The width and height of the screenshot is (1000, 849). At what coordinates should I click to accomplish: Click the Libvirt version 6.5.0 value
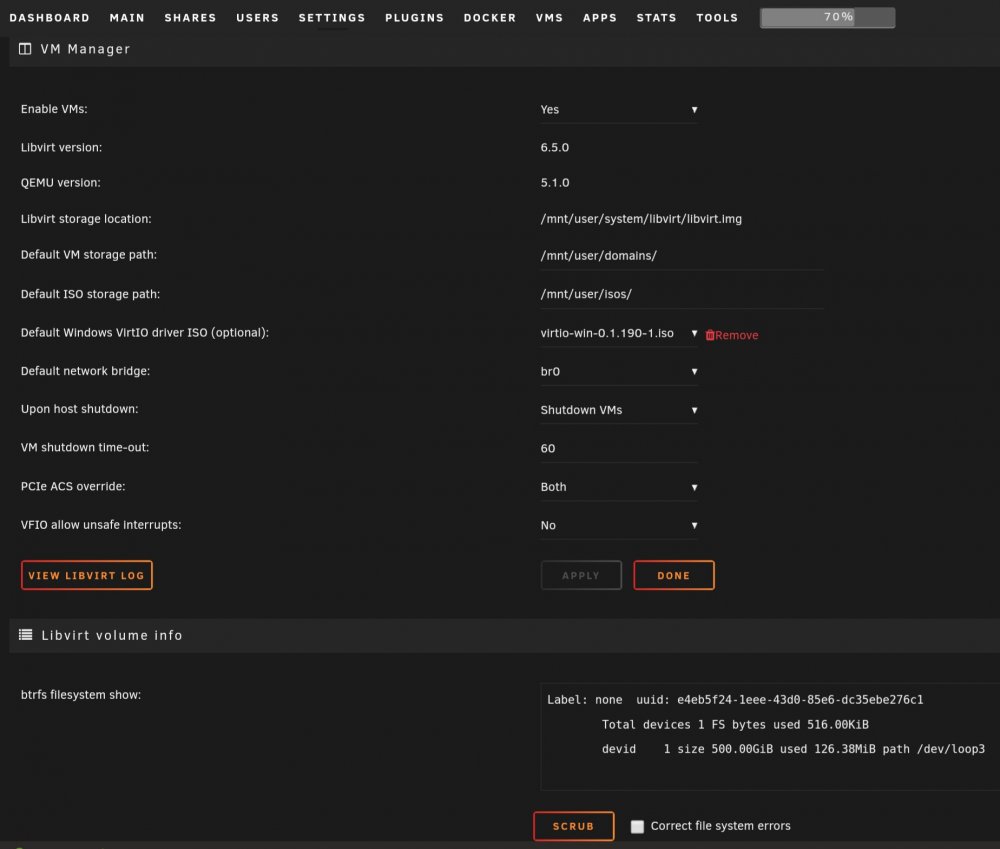pyautogui.click(x=554, y=147)
